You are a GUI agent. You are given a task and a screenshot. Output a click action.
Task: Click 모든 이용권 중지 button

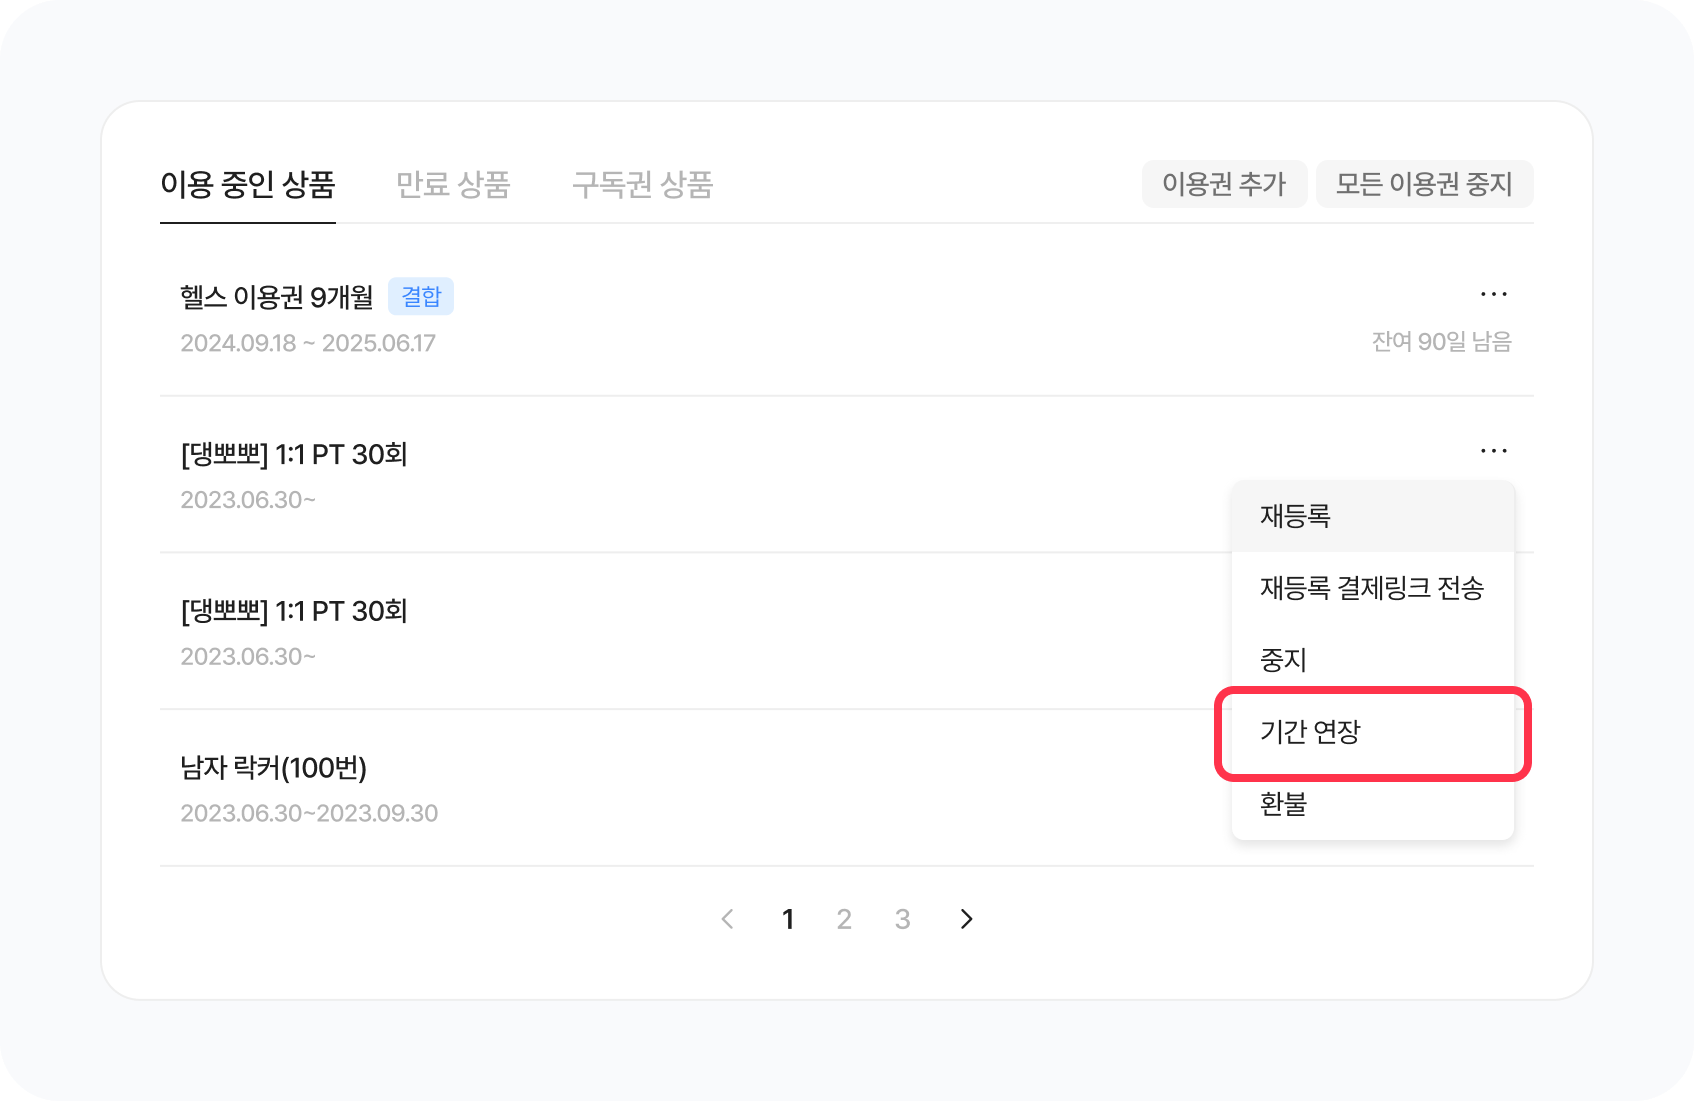tap(1424, 184)
